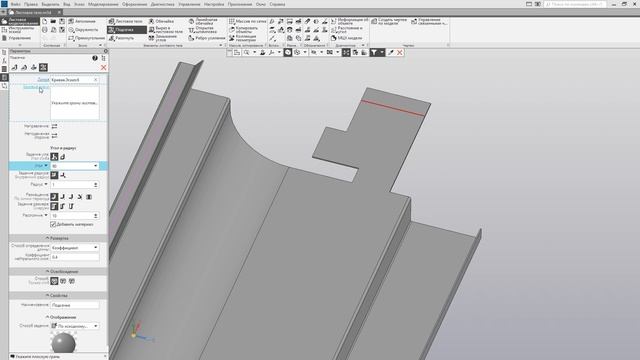Click highlighted fourth mode icon under Подсечка title
This screenshot has width=640, height=360.
tap(43, 67)
